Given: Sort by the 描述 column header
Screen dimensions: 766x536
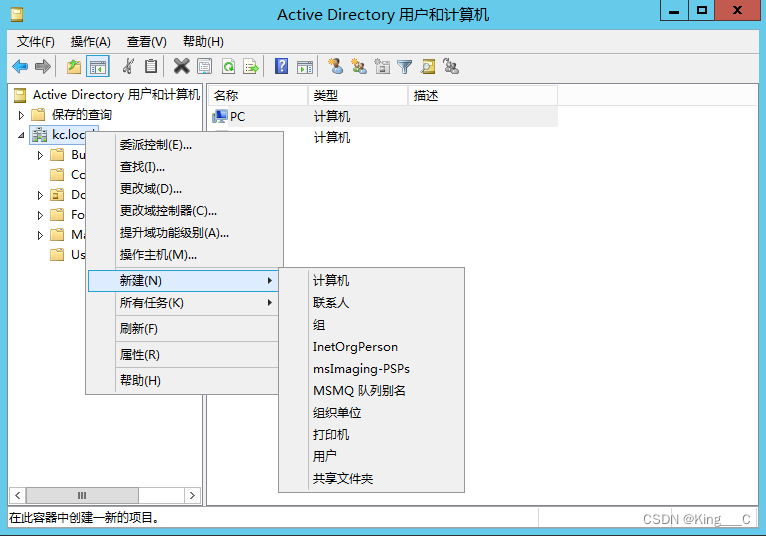Looking at the screenshot, I should (x=483, y=96).
